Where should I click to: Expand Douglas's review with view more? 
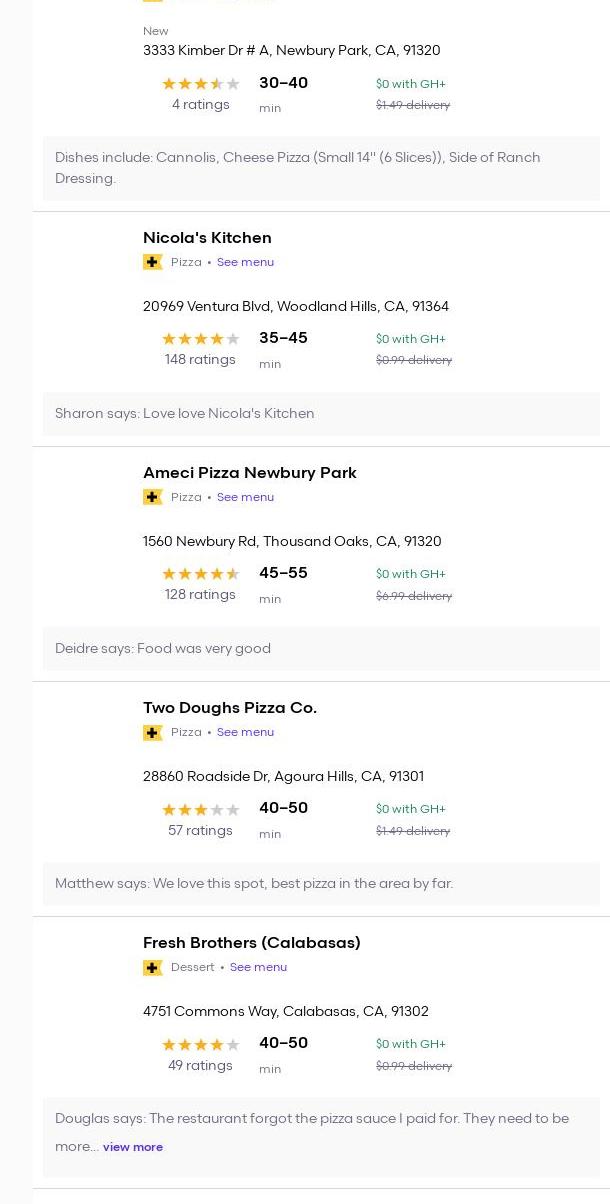point(132,1147)
